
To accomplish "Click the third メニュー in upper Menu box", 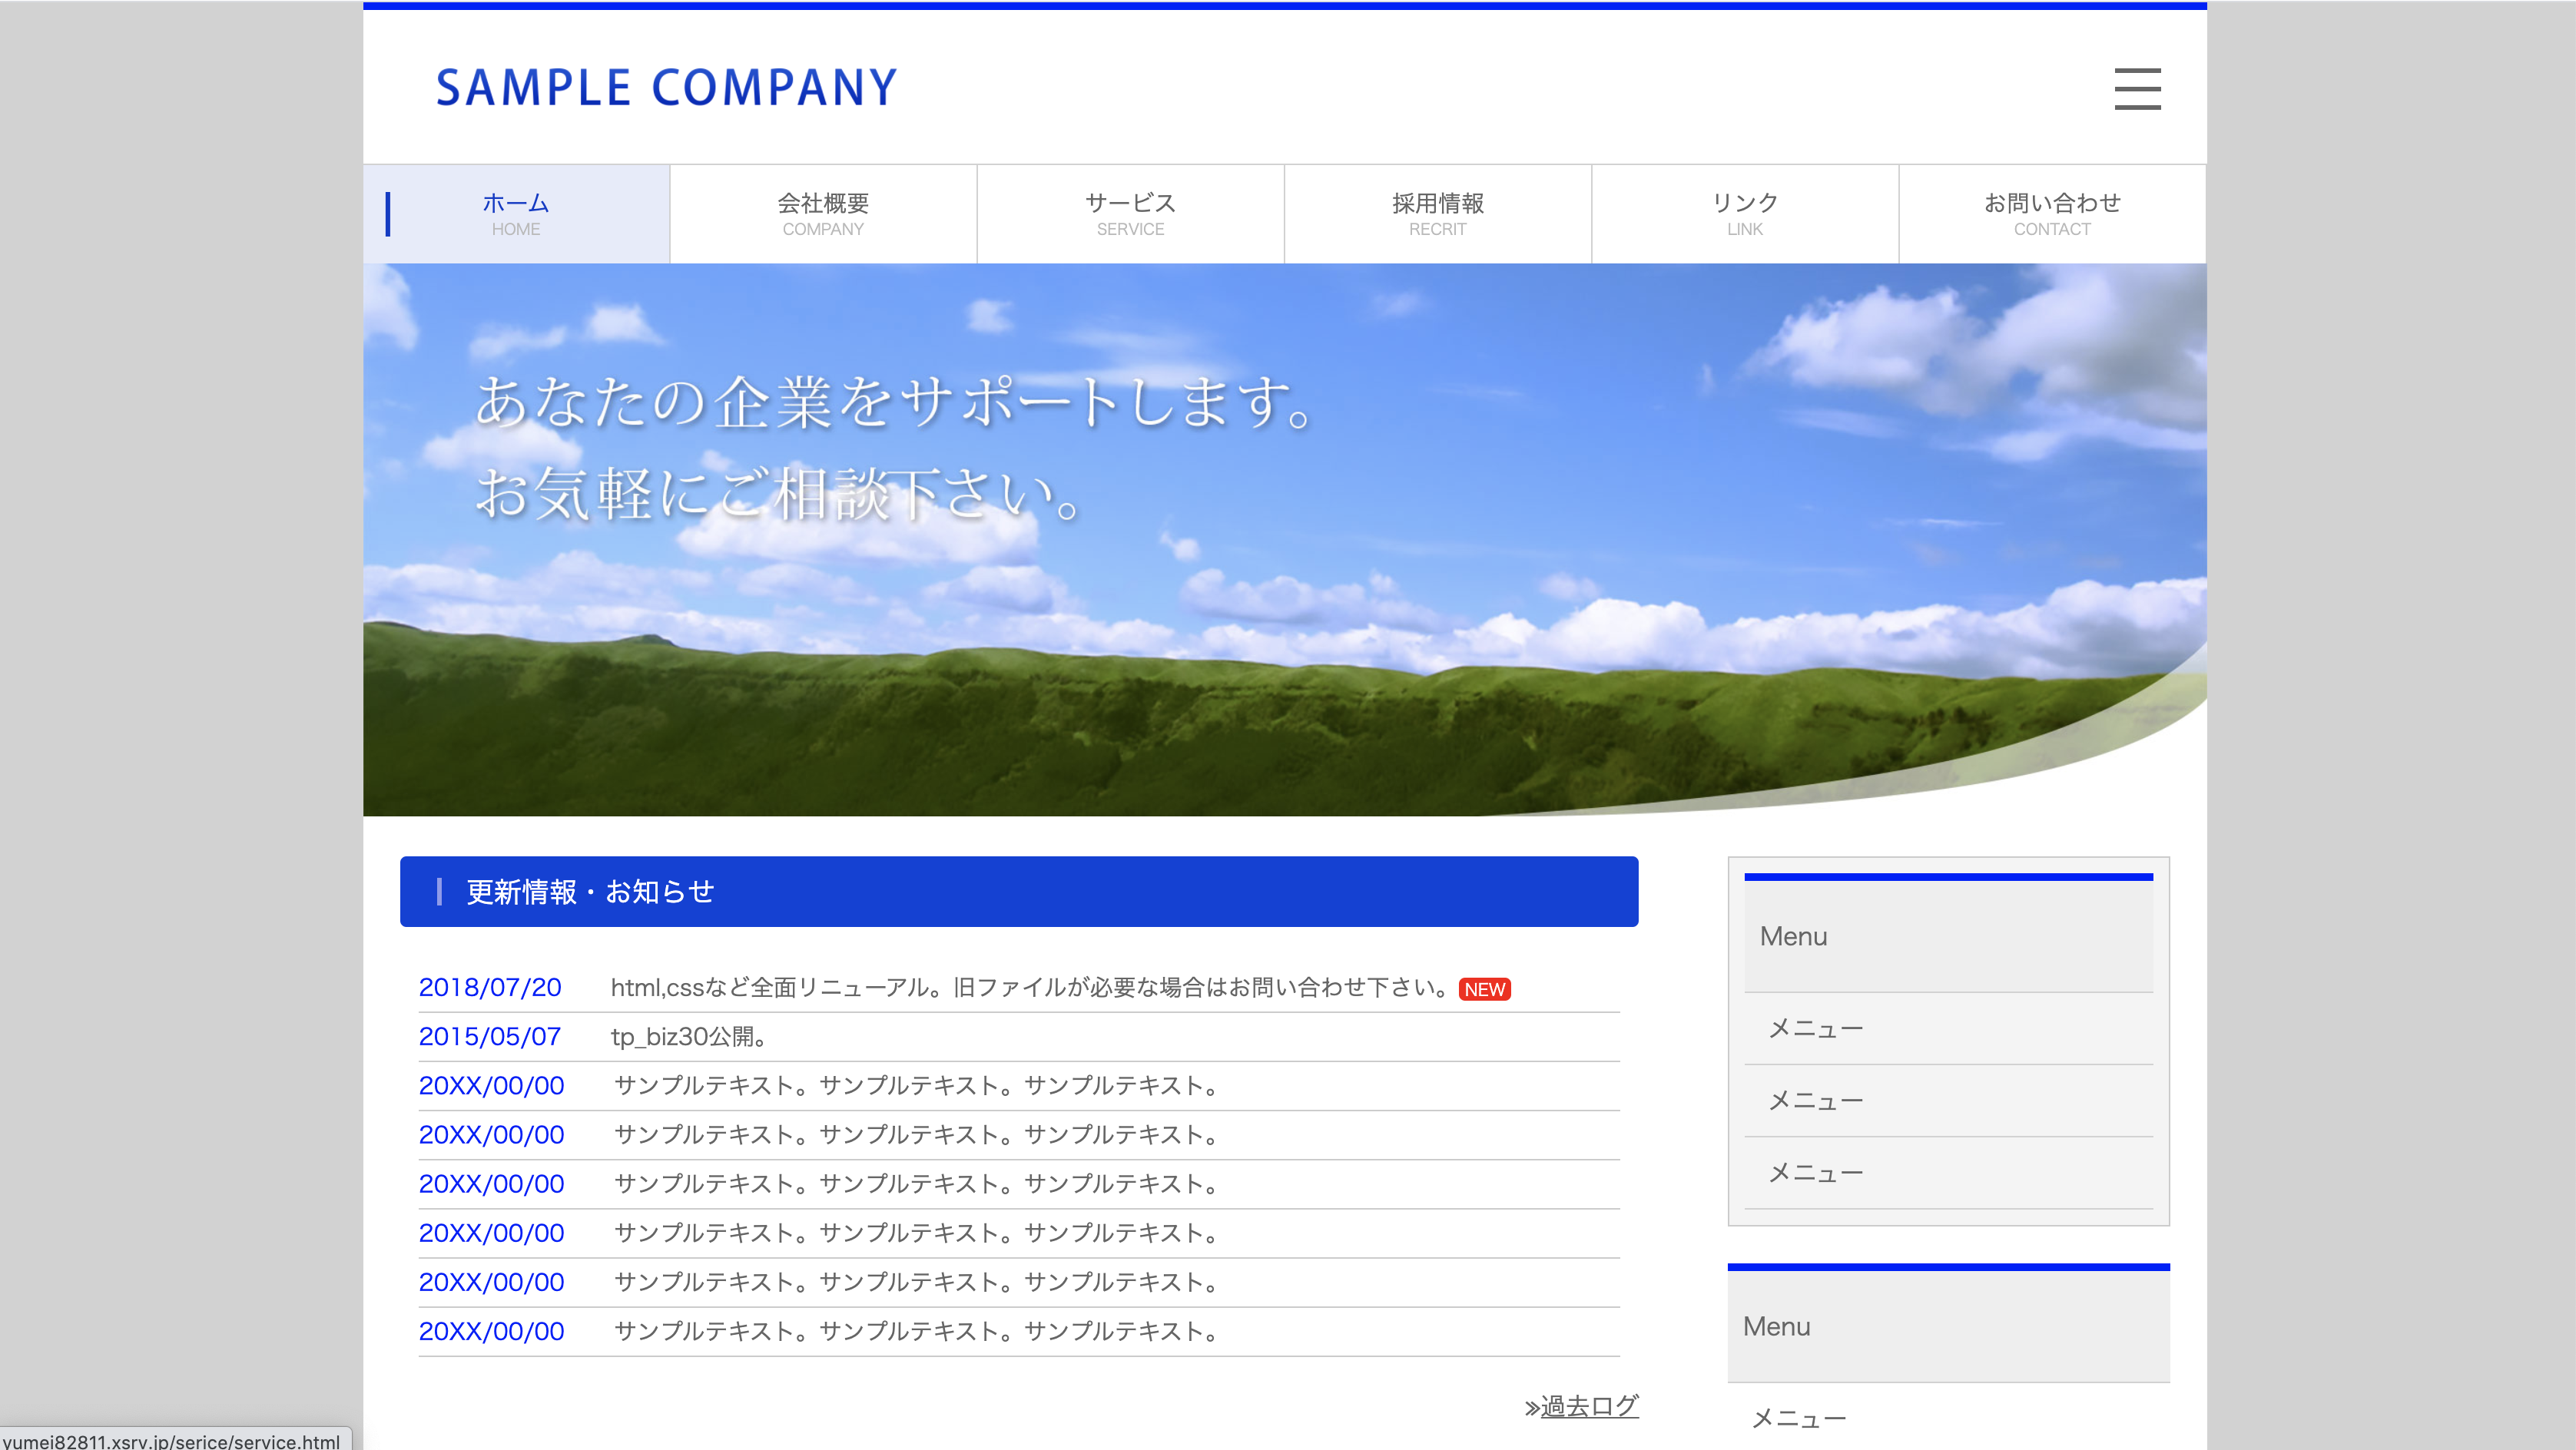I will point(1815,1172).
